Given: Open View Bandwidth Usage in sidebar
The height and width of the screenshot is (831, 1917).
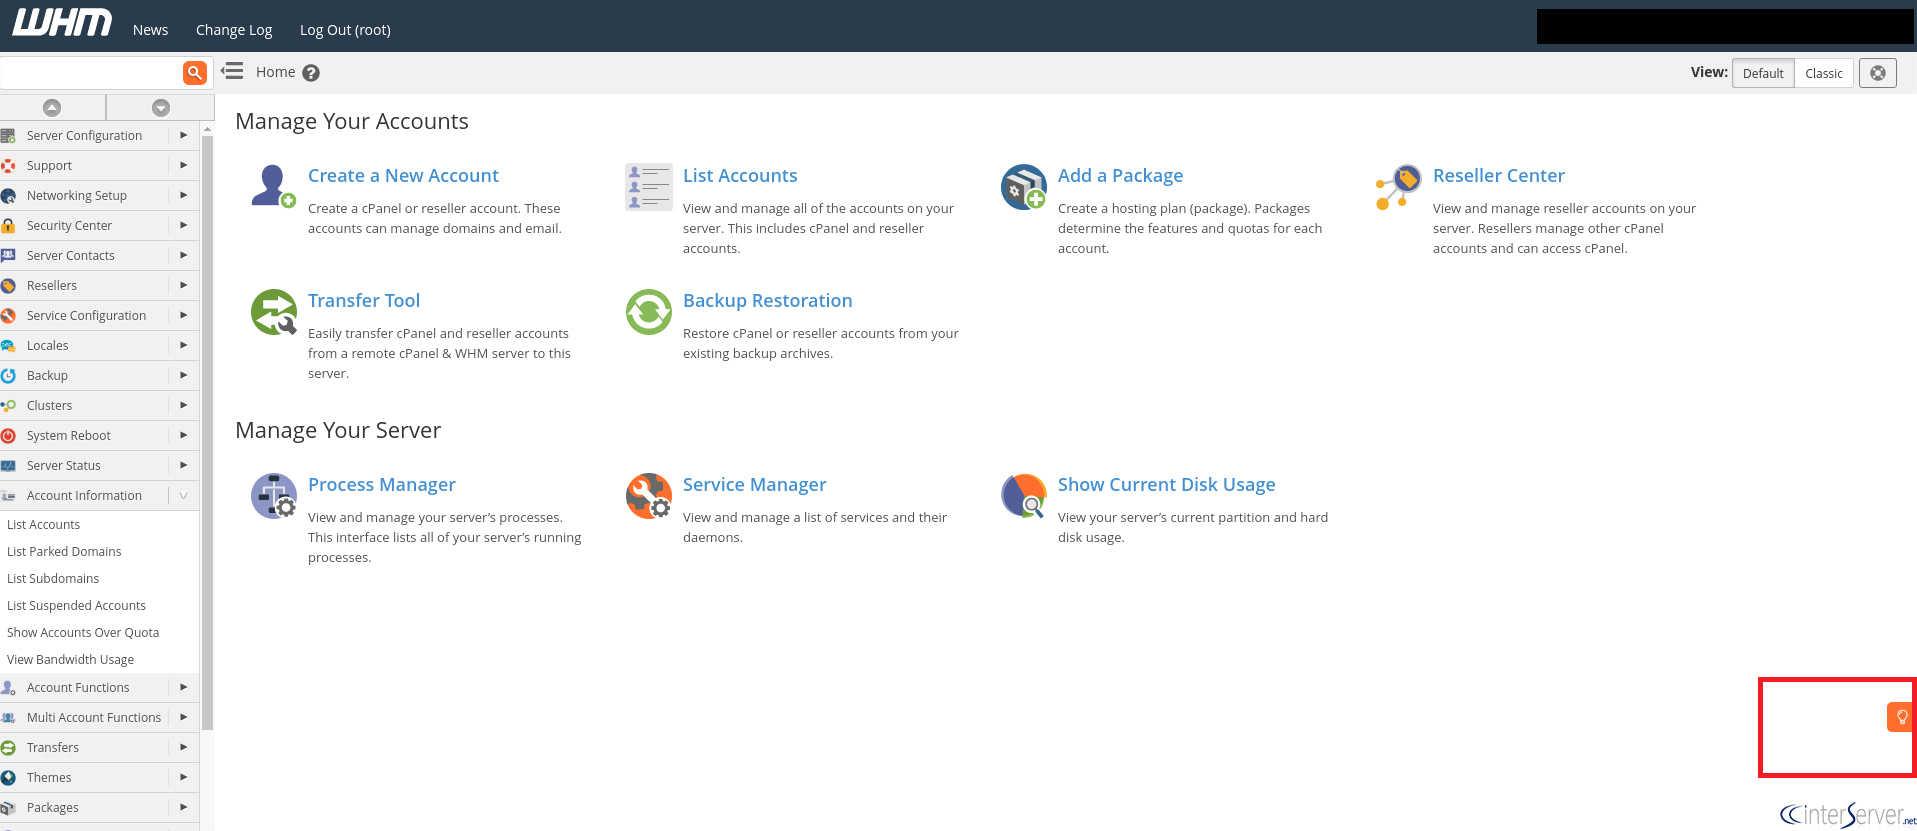Looking at the screenshot, I should tap(70, 659).
